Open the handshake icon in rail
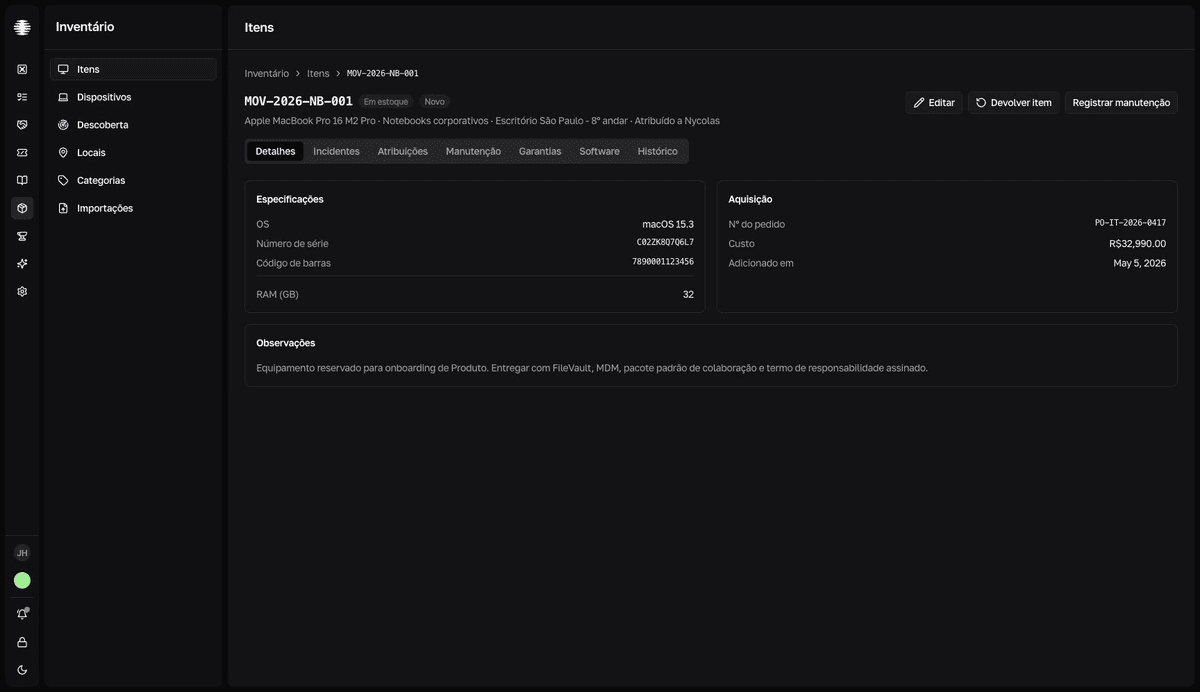The image size is (1200, 692). (22, 125)
